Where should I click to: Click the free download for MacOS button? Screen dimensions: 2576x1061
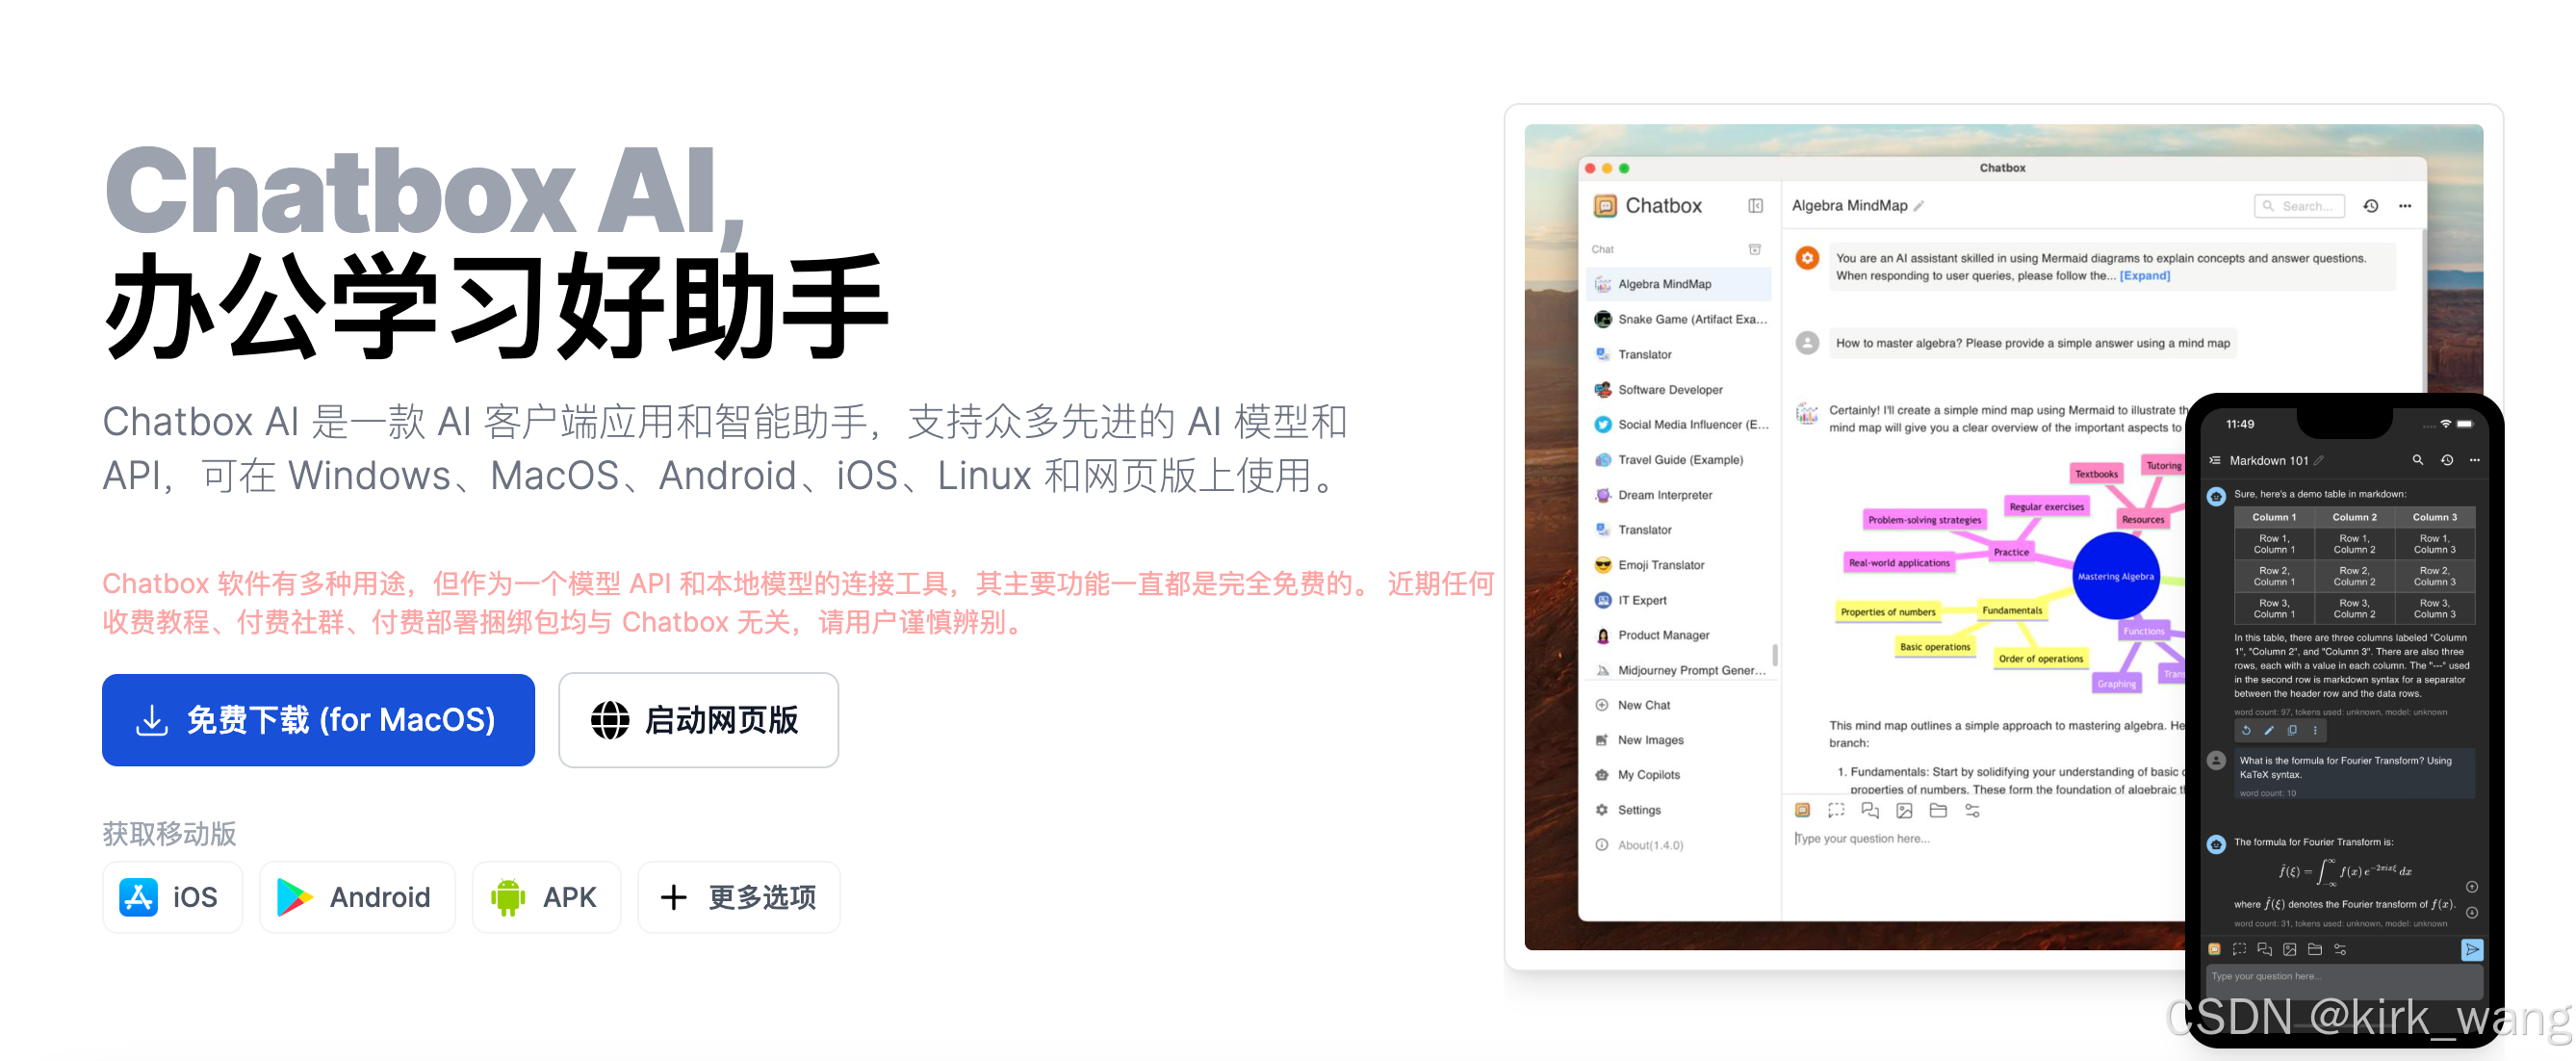318,719
